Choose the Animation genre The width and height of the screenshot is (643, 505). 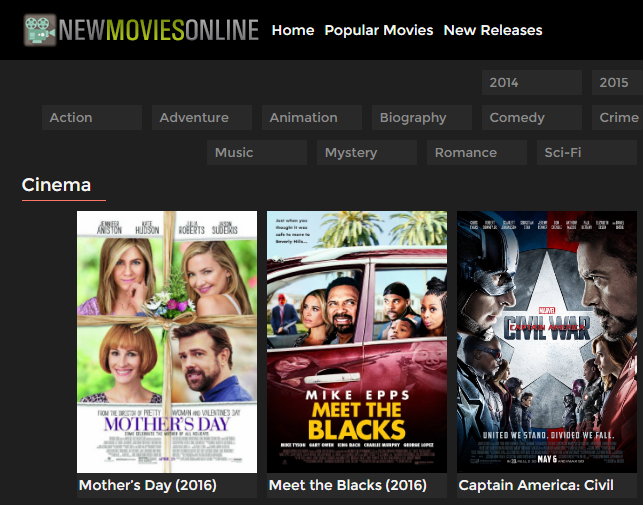pos(312,117)
